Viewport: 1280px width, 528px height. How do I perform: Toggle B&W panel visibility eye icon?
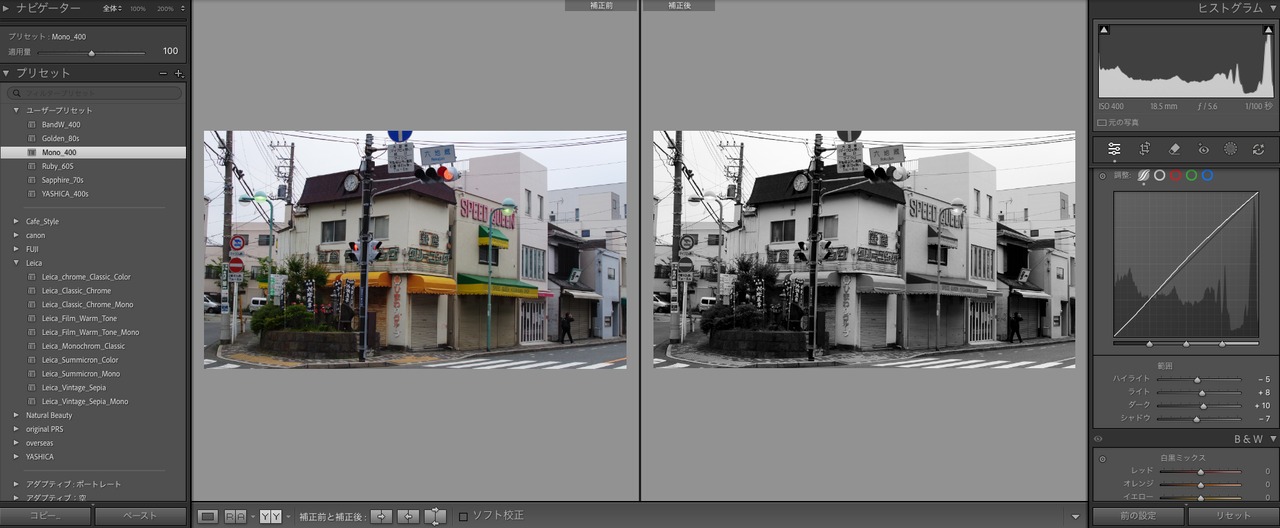1098,439
